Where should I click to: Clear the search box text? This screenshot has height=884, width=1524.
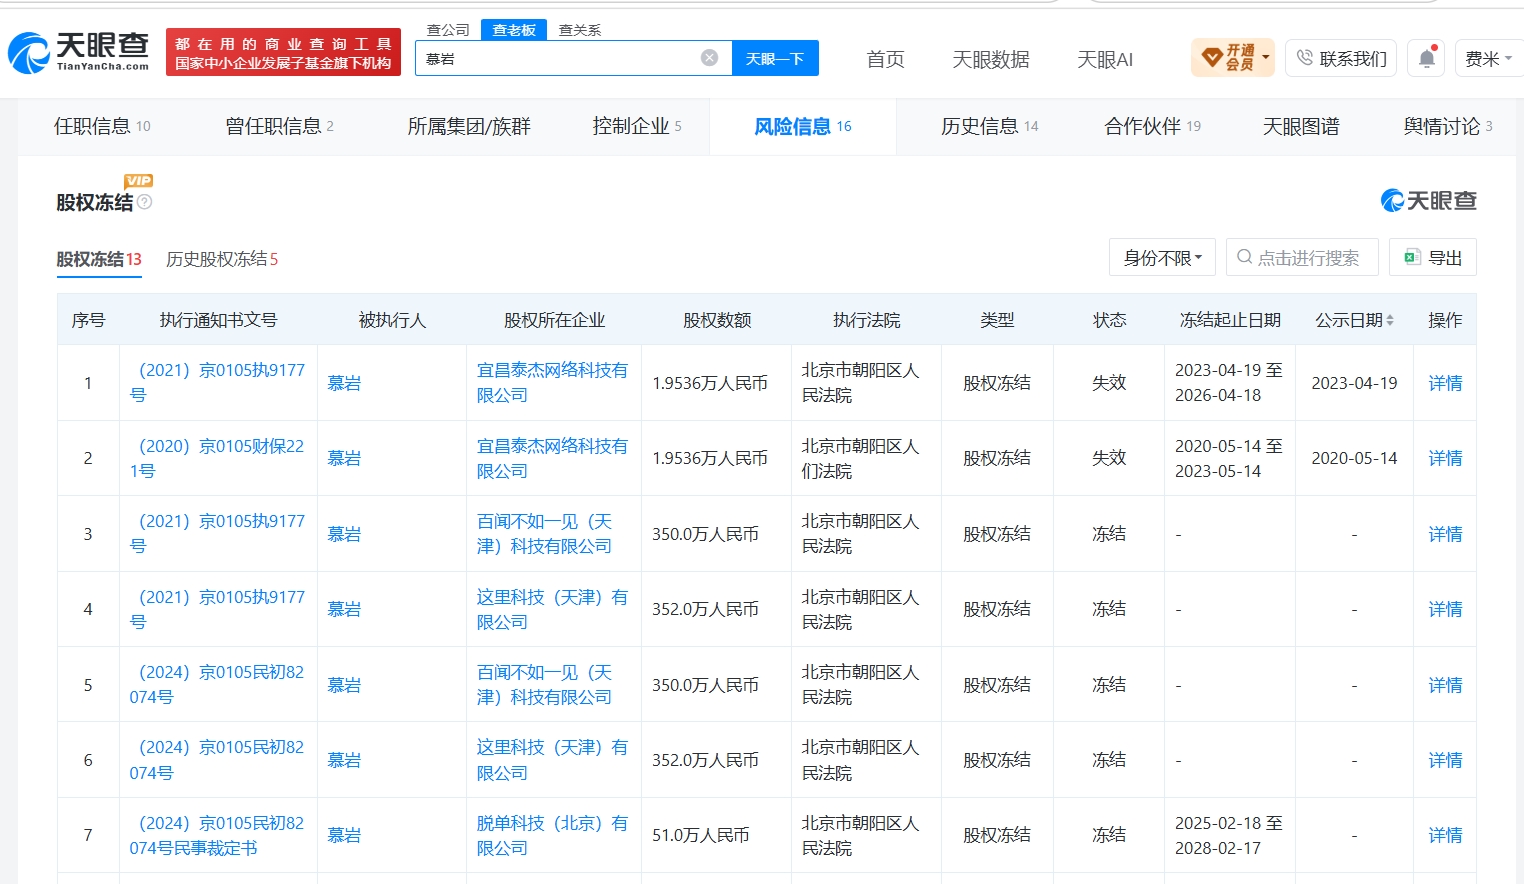[x=709, y=58]
